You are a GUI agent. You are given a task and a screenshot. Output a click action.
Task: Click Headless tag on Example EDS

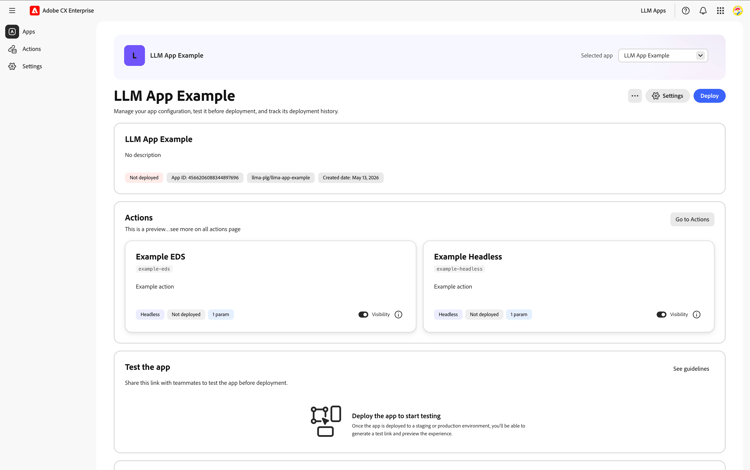click(x=150, y=315)
